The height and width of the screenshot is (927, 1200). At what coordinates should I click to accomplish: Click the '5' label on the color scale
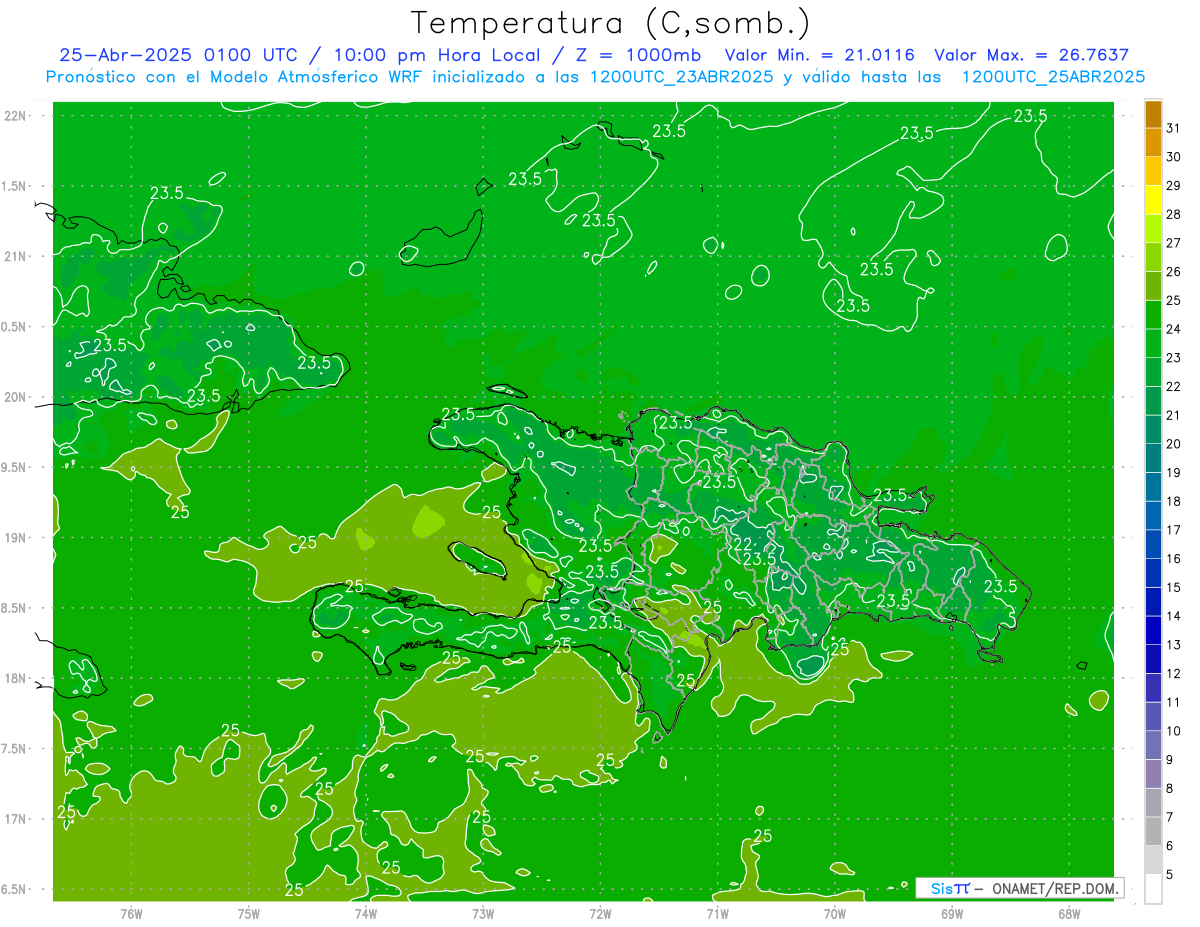(1170, 874)
